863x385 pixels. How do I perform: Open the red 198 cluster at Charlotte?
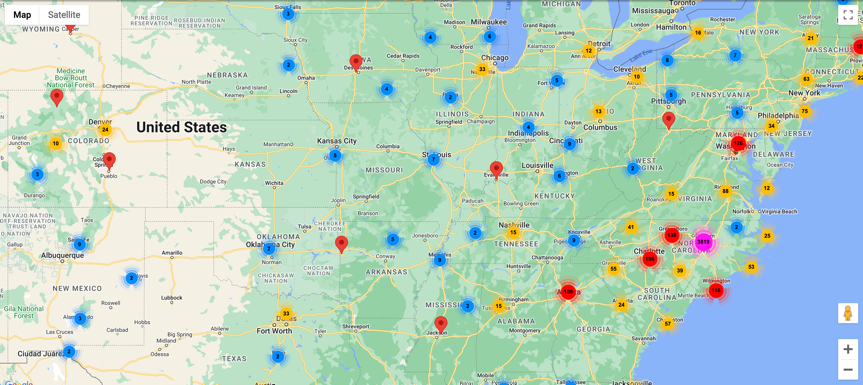tap(650, 259)
